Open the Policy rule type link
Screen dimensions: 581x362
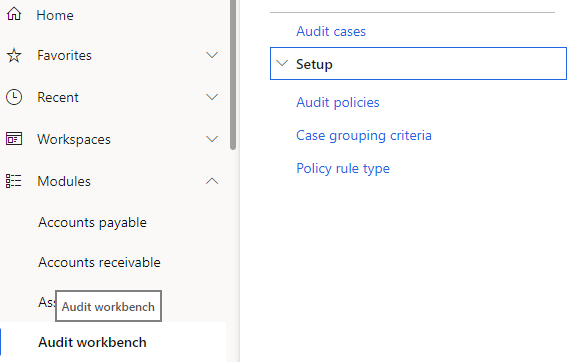(343, 169)
